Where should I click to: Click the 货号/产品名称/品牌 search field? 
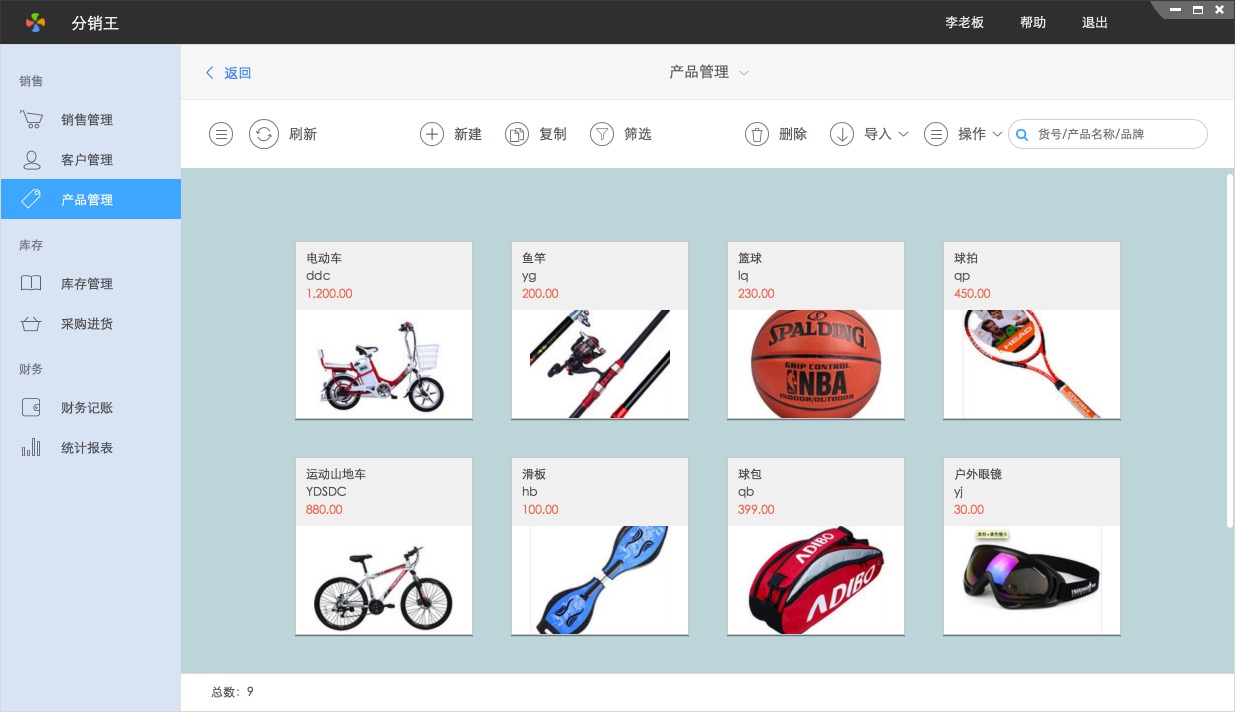[1116, 134]
